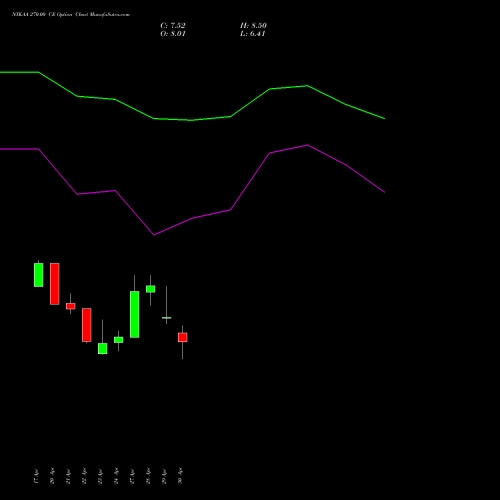Click the '28 Apr' date axis label
The image size is (500, 500).
click(x=148, y=476)
